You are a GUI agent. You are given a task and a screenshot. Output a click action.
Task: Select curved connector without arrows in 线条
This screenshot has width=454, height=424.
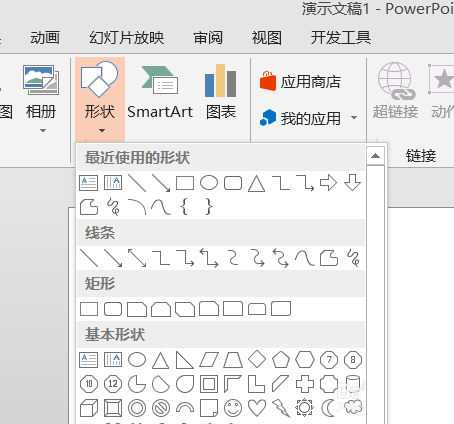(x=234, y=258)
